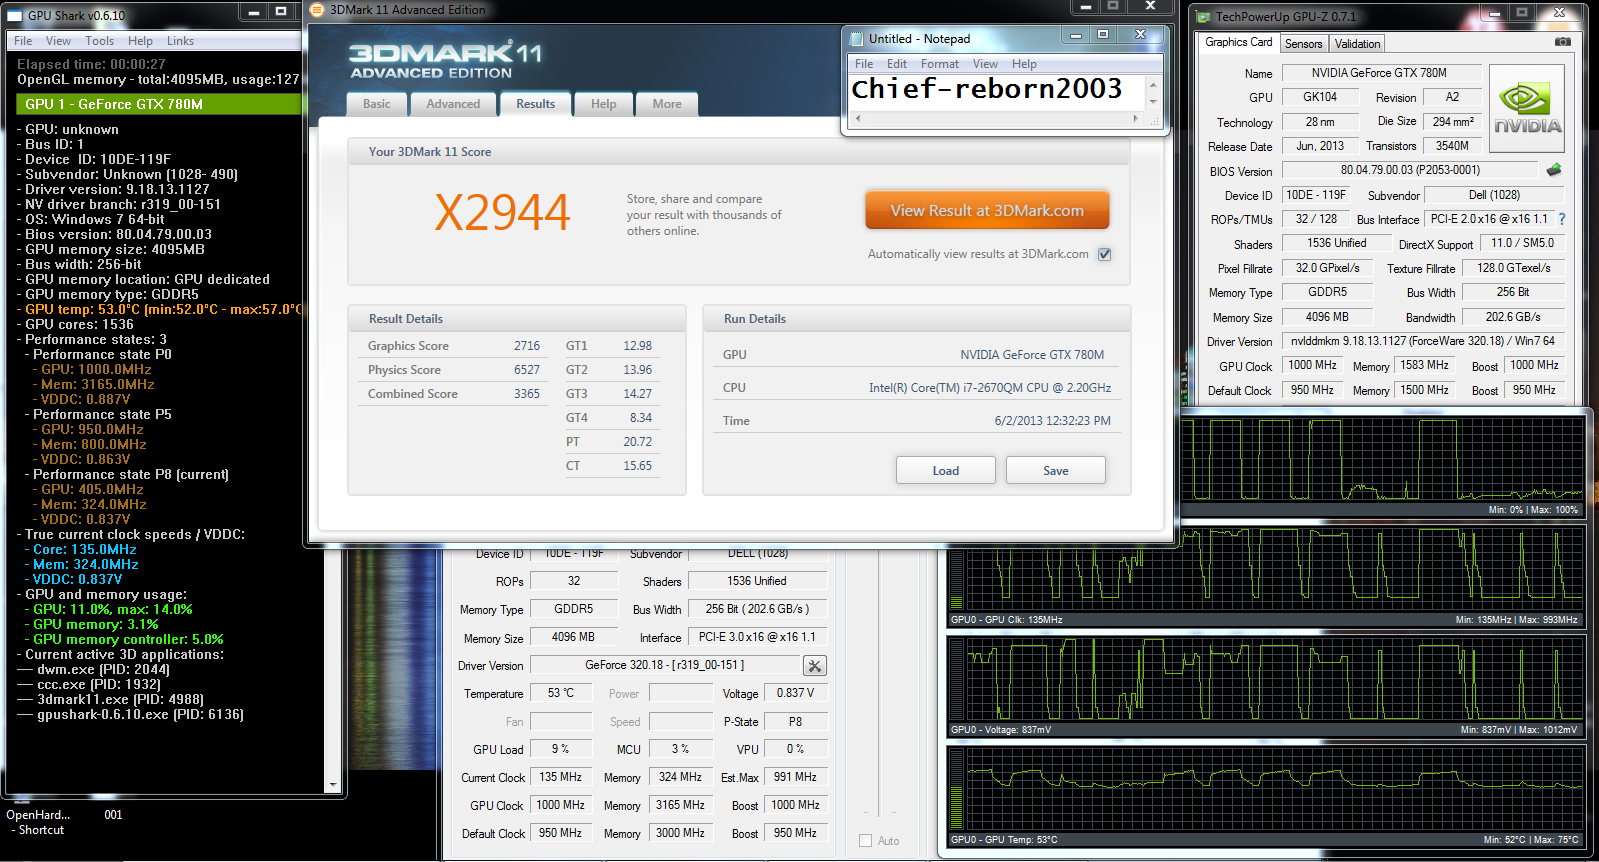The width and height of the screenshot is (1599, 862).
Task: Select the GPU 1 - GeForce GTX 780M header
Action: [159, 104]
